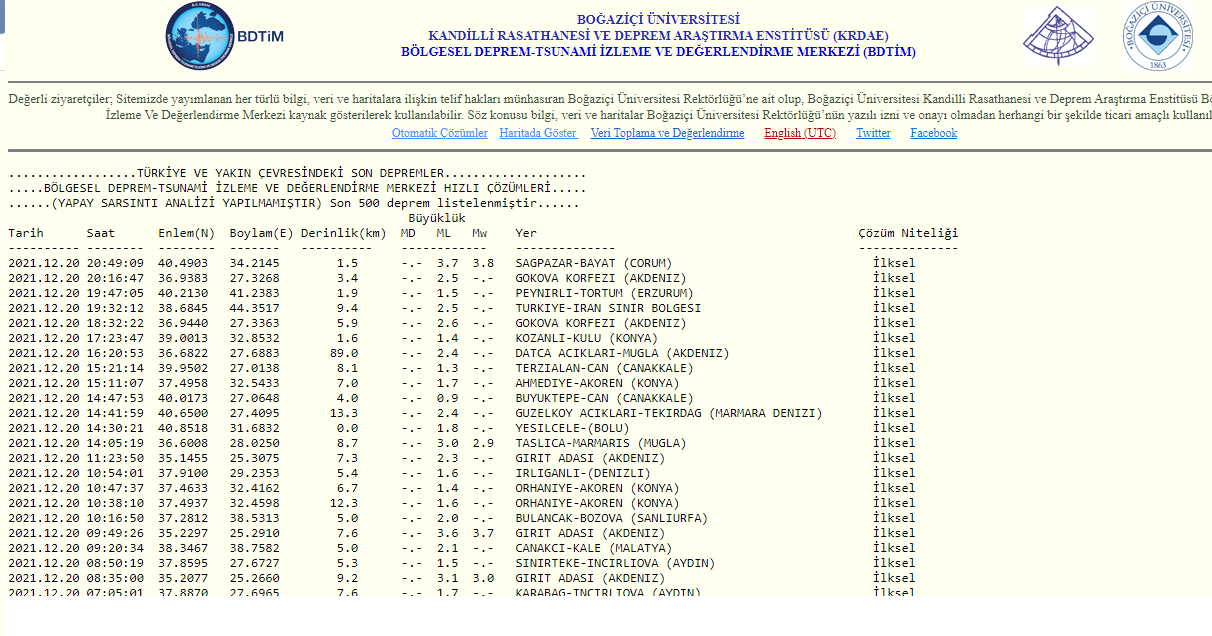Click the Boğaziçi Üniversitesi 1863 seal
Viewport: 1212px width, 636px height.
click(1157, 37)
